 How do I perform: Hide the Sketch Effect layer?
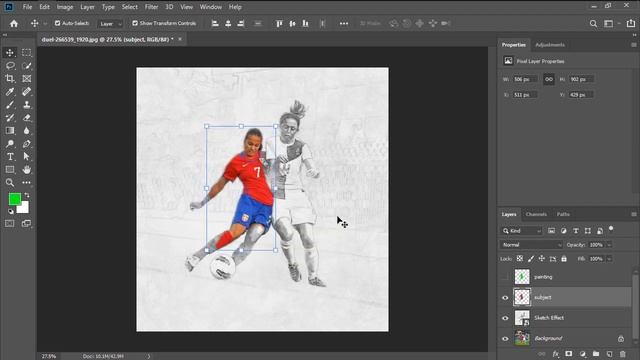(505, 318)
